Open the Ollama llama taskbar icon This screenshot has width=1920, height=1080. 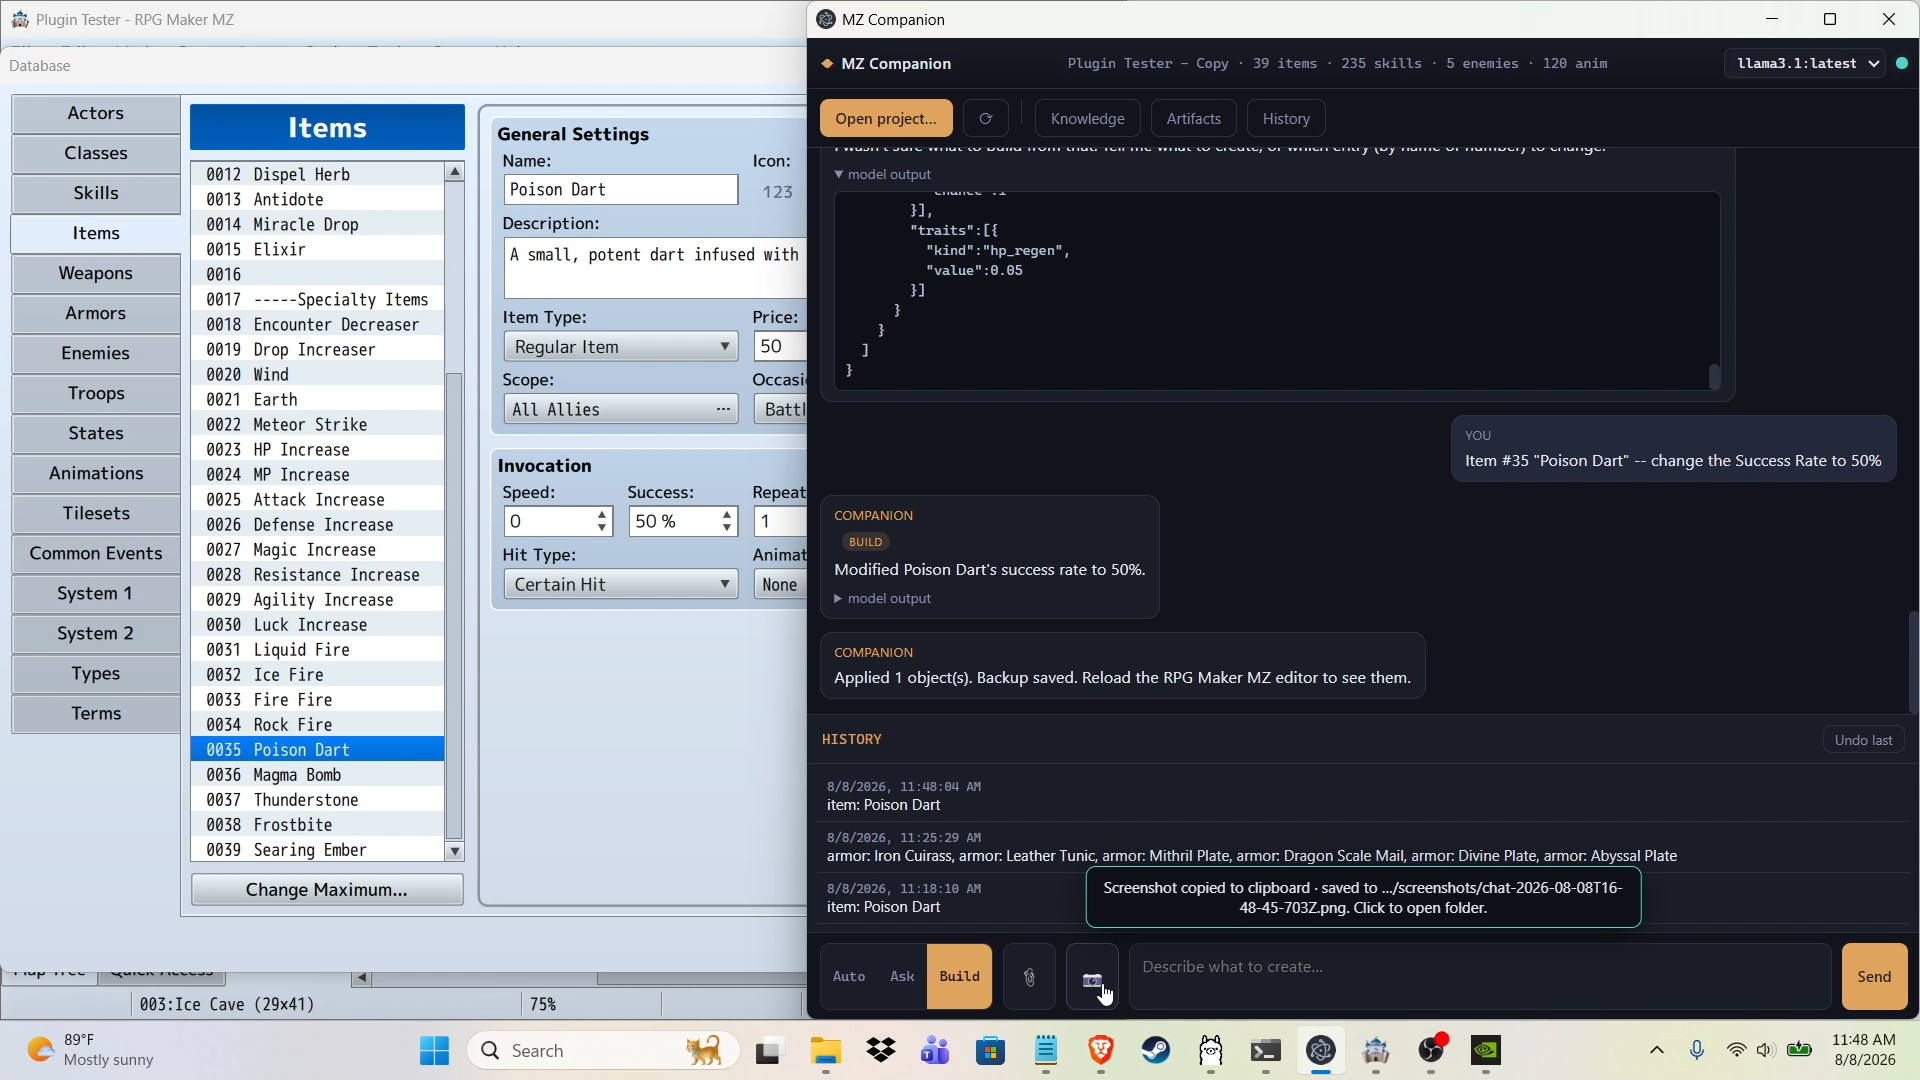pyautogui.click(x=1211, y=1050)
